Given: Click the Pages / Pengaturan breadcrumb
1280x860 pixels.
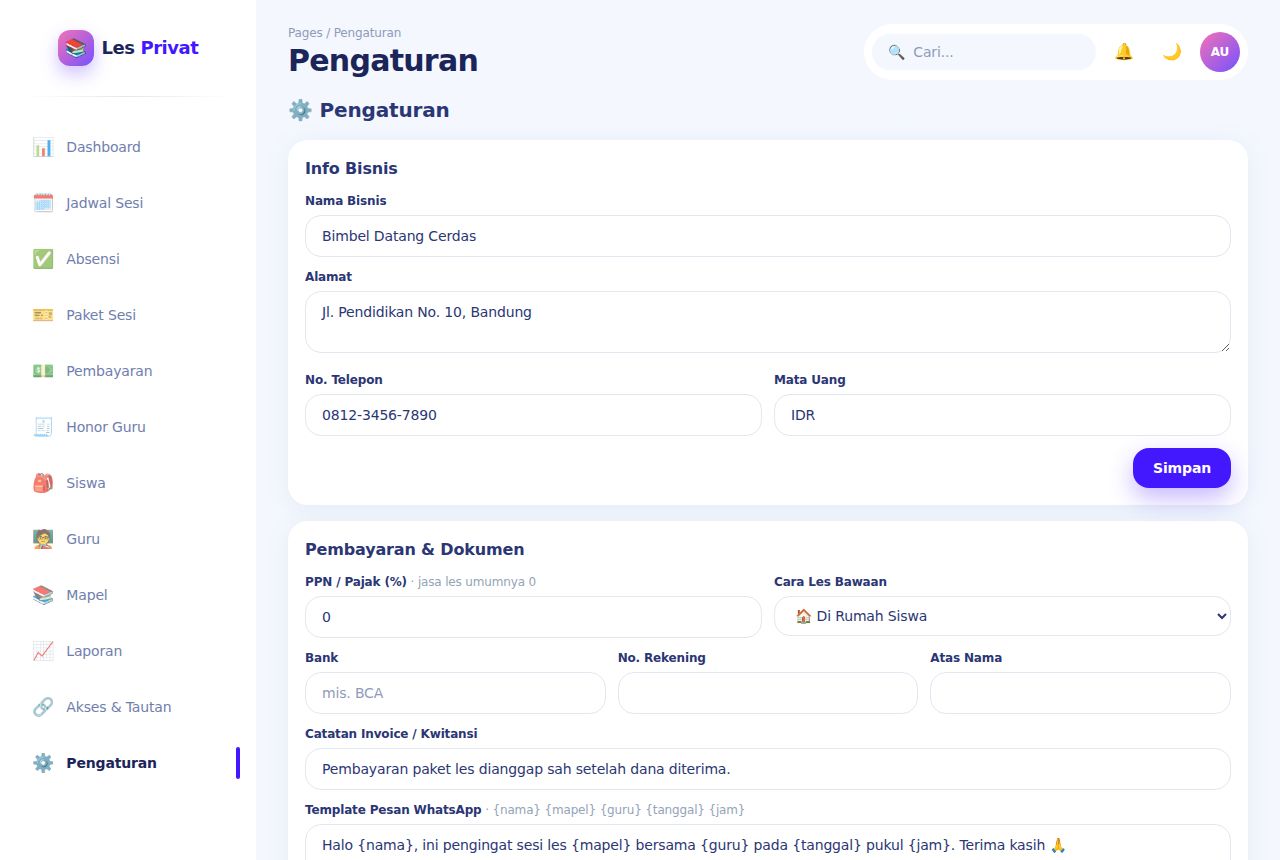Looking at the screenshot, I should point(344,33).
